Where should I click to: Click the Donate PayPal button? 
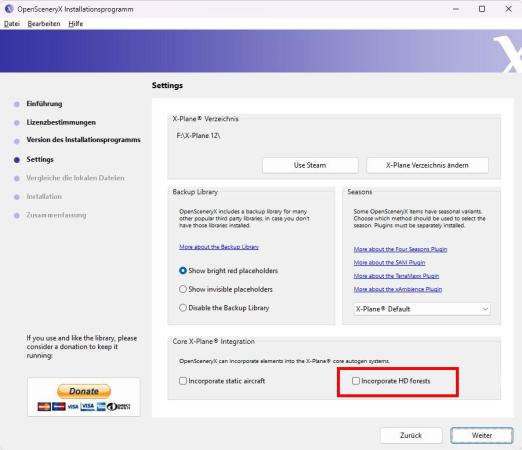[x=84, y=391]
